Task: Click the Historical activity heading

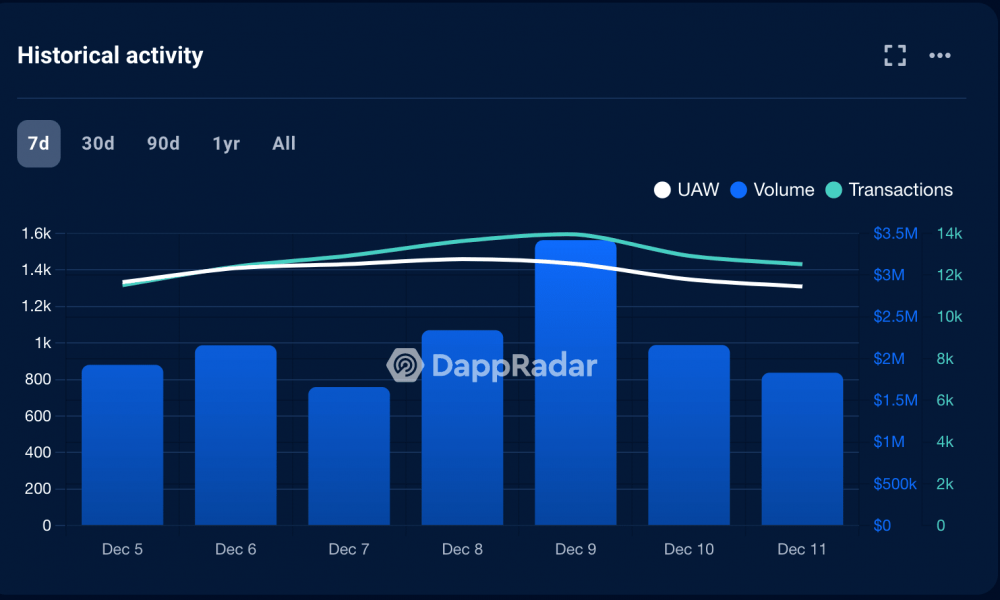Action: click(110, 55)
